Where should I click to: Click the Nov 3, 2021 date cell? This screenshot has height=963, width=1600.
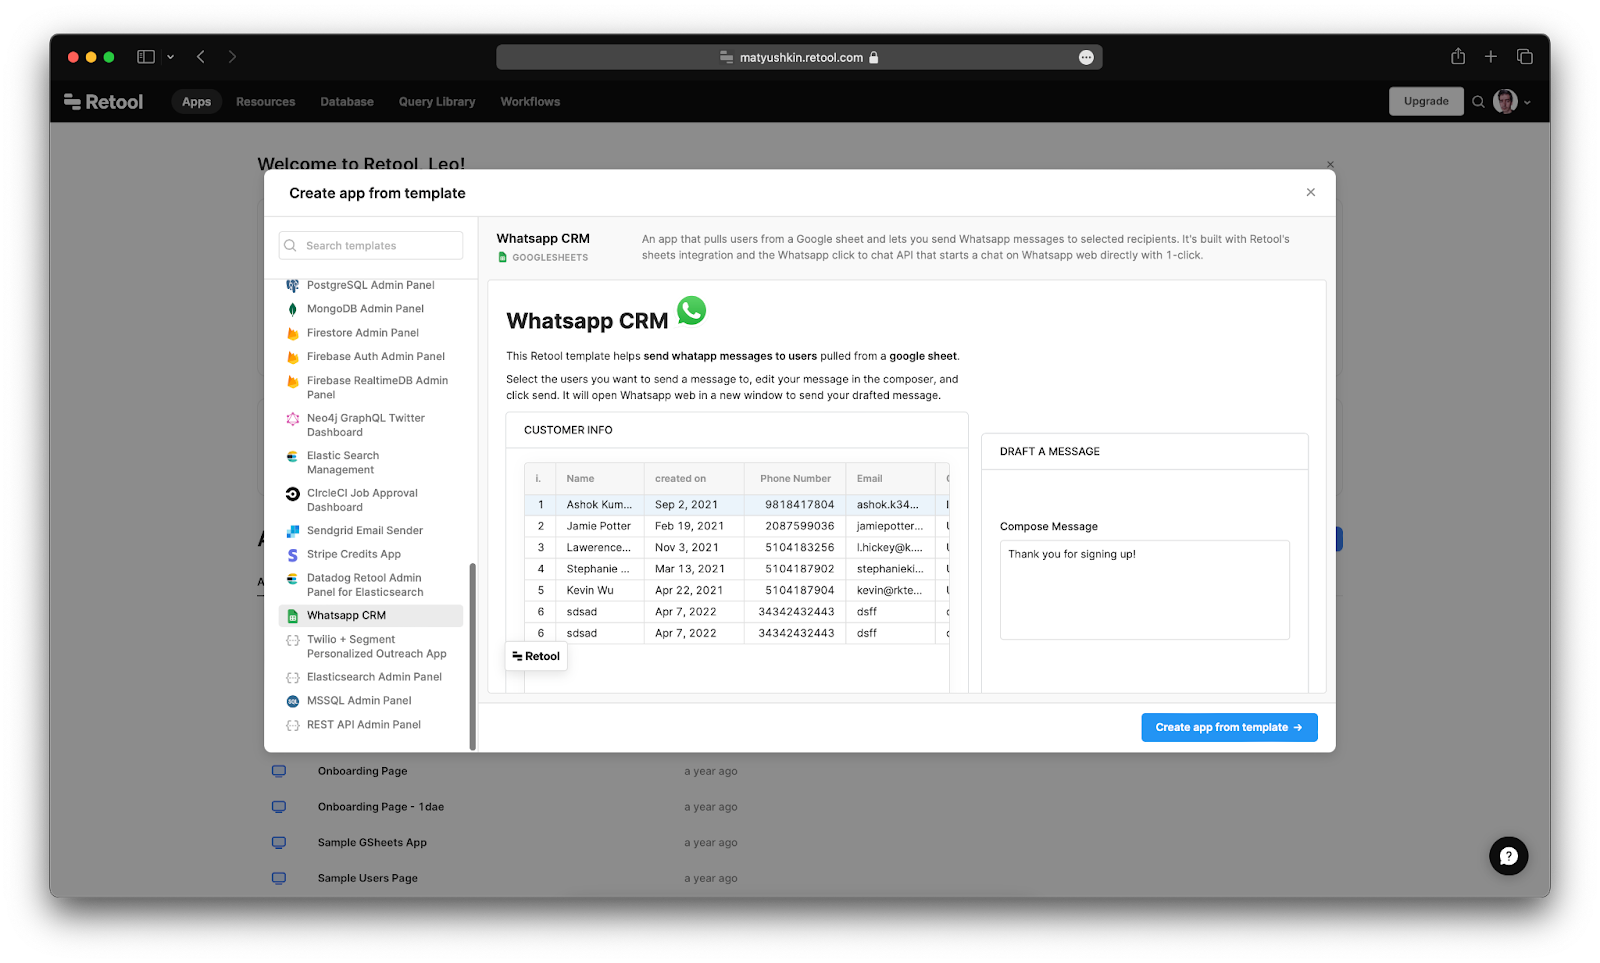[x=694, y=548]
